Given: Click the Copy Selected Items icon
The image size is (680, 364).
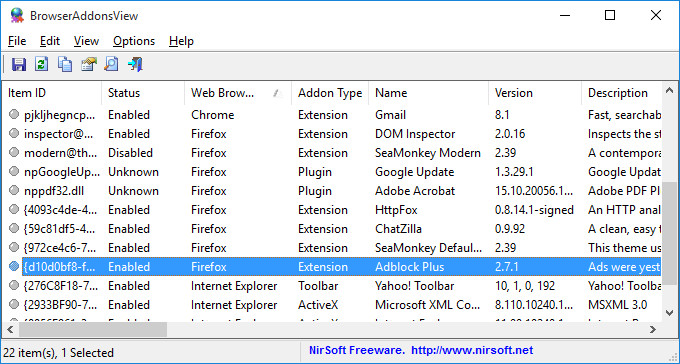Looking at the screenshot, I should (65, 64).
